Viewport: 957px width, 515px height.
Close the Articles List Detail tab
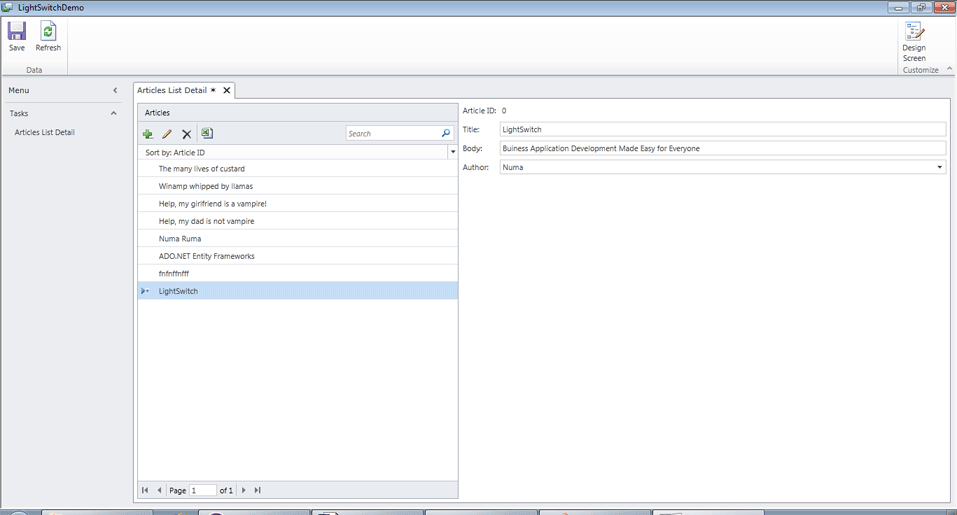(226, 90)
